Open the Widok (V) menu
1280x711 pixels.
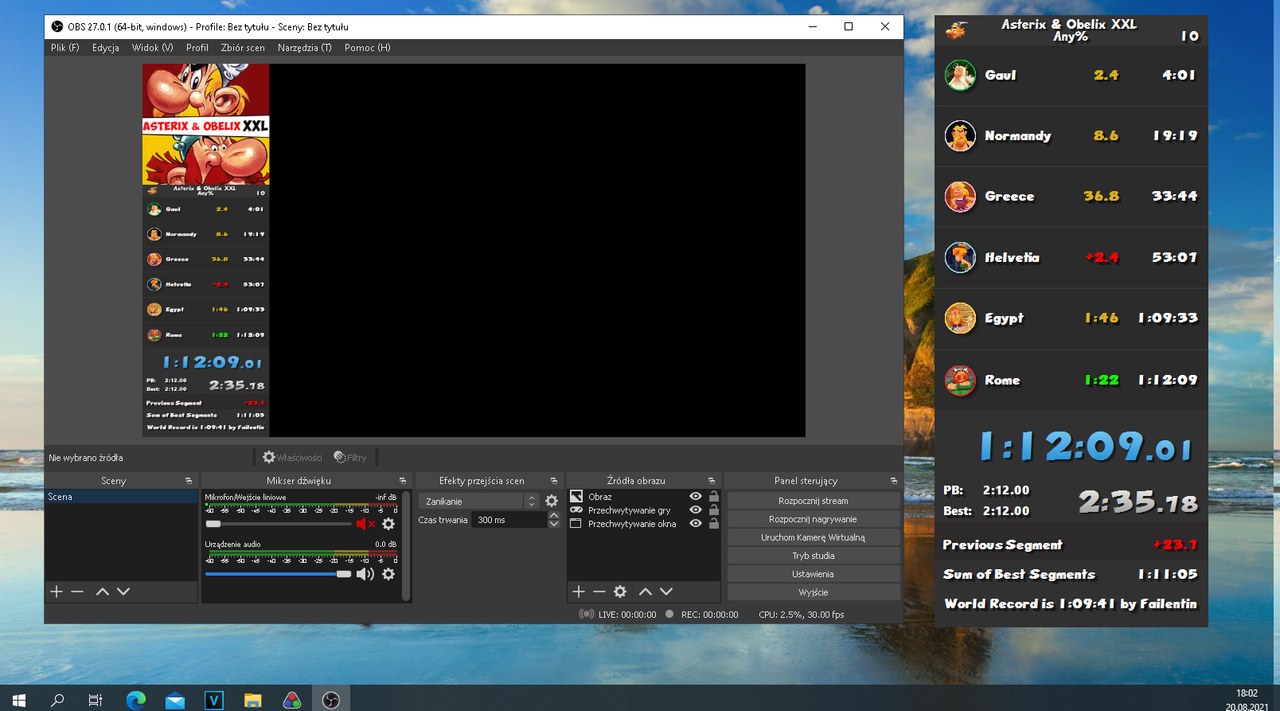[152, 47]
